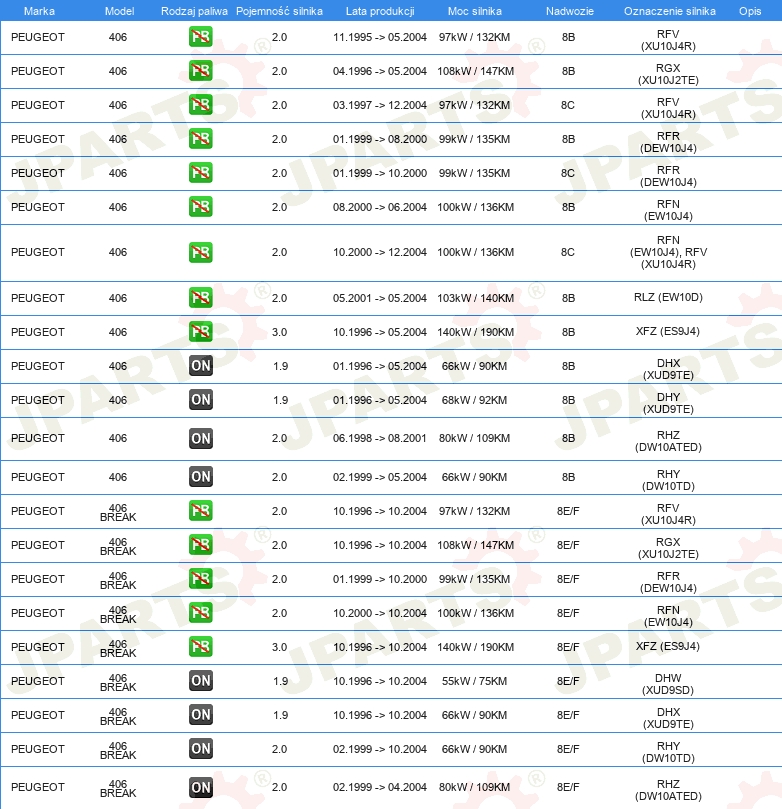Image resolution: width=782 pixels, height=809 pixels.
Task: Click 8C body cell in 03.1997 row
Action: click(x=567, y=105)
